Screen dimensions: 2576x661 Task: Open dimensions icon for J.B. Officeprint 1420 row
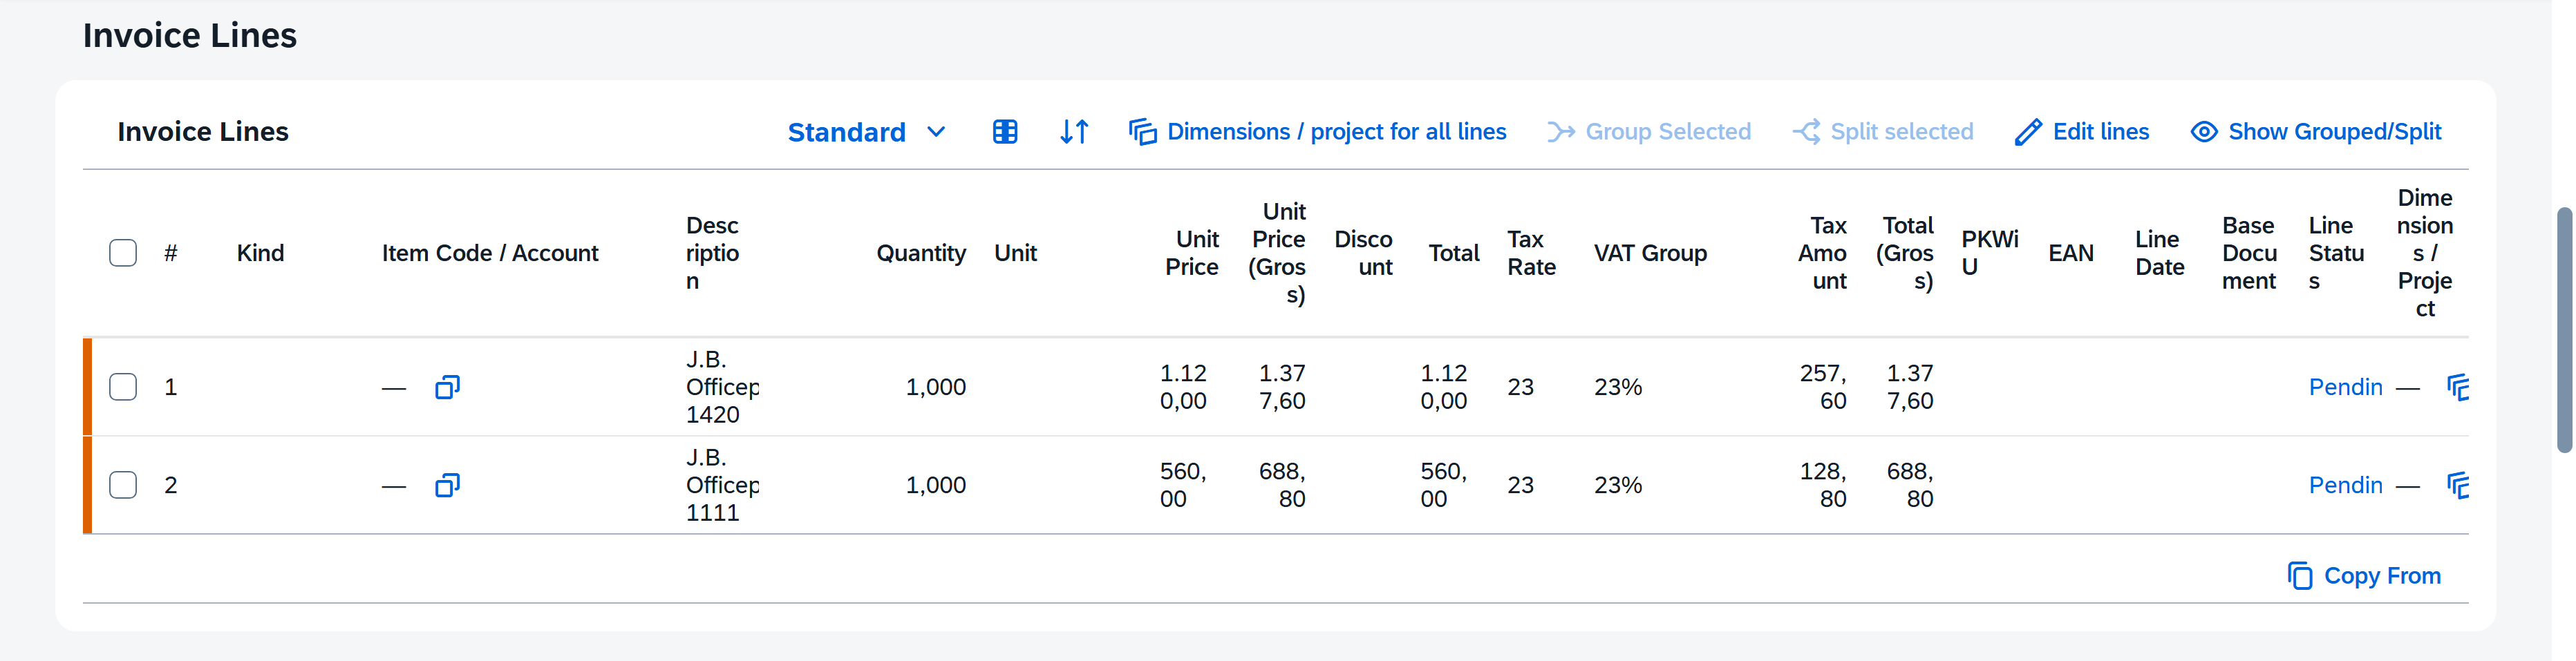tap(2457, 387)
